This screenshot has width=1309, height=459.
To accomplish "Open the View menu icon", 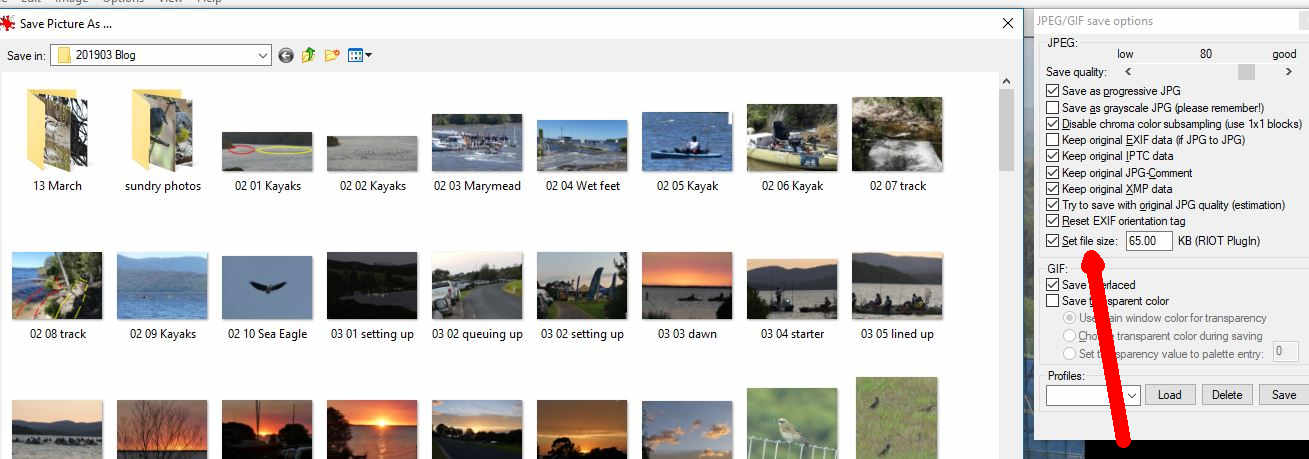I will (x=359, y=55).
